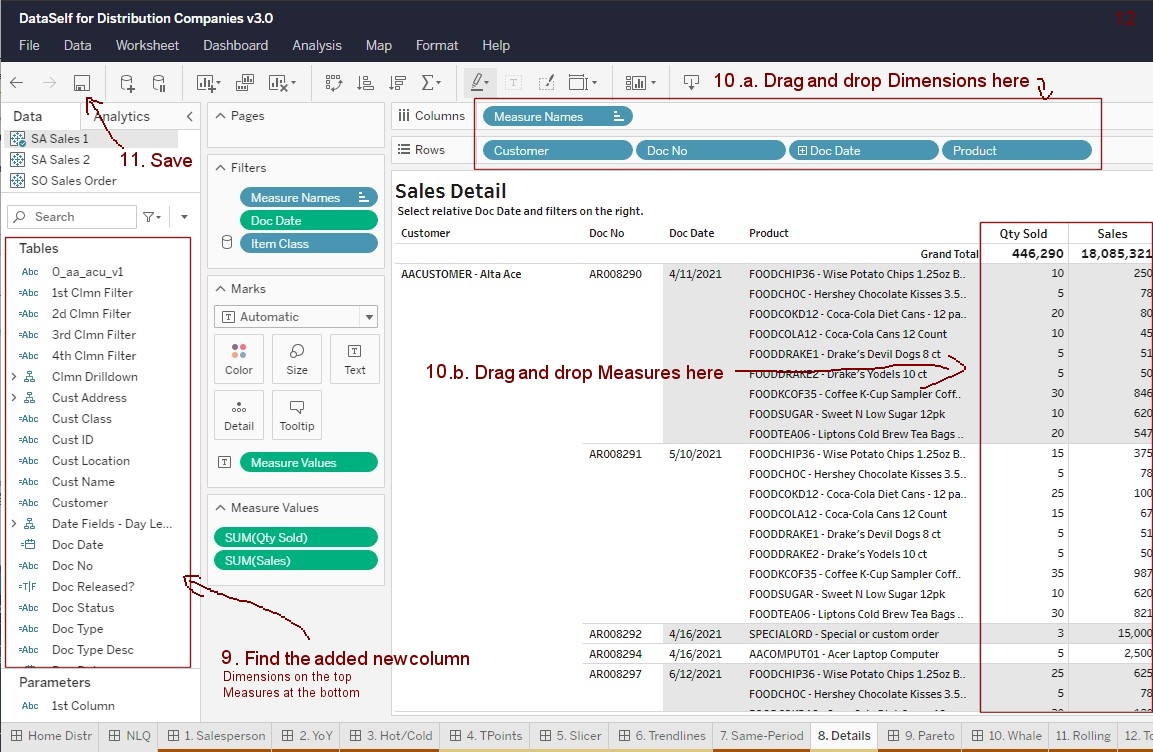Click the Swap rows and columns icon
1153x752 pixels.
333,83
